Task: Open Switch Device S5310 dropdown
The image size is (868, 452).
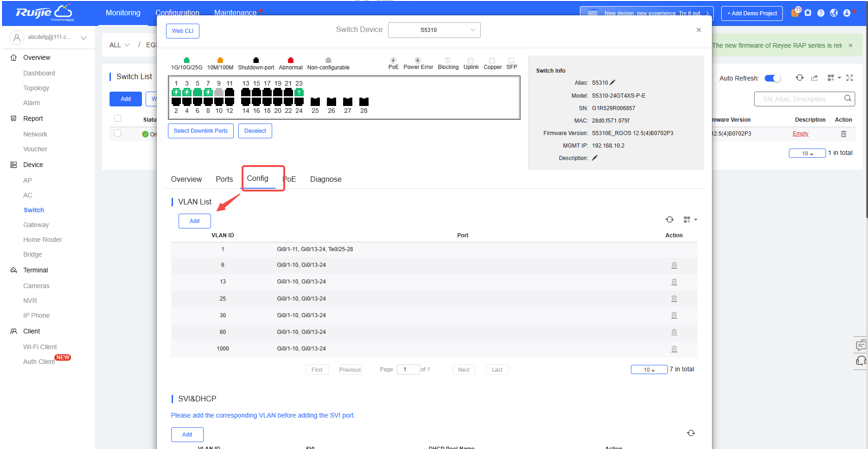Action: [434, 30]
